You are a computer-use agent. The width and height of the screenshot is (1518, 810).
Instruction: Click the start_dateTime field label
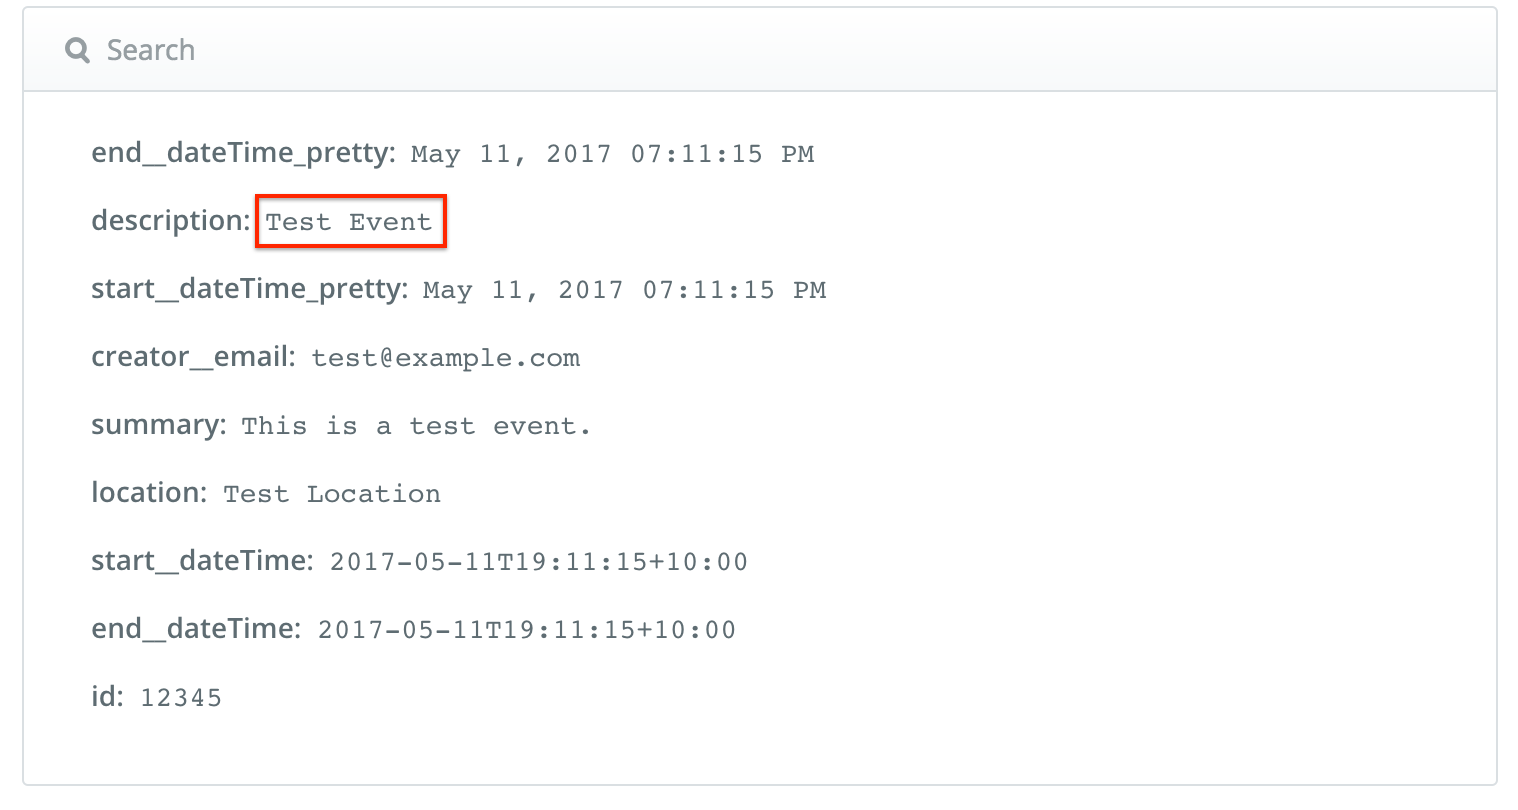203,560
